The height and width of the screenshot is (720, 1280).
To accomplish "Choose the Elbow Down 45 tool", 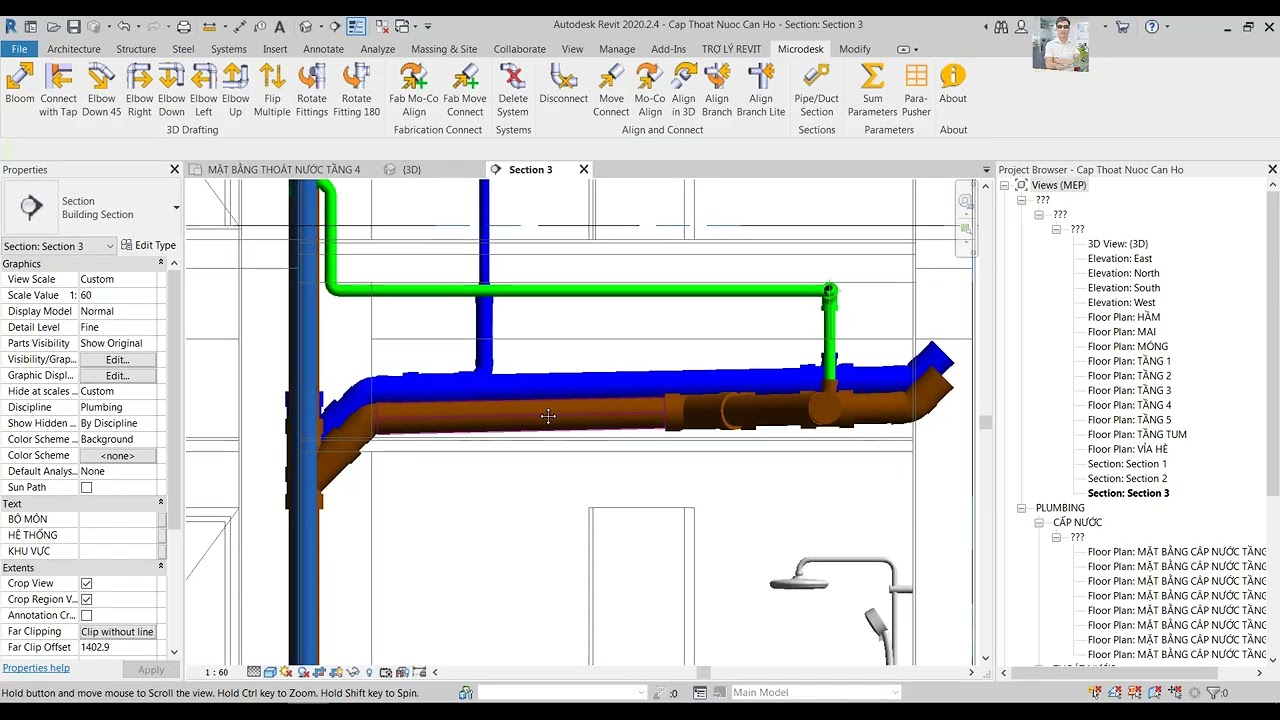I will (x=101, y=90).
